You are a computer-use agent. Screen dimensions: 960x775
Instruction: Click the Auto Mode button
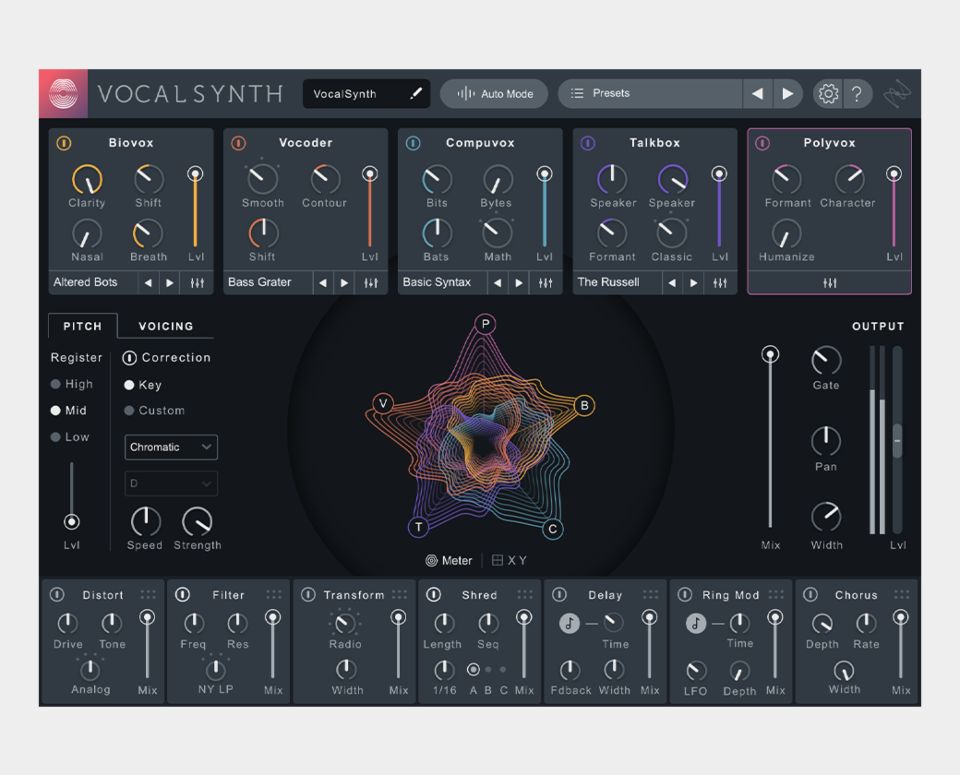[495, 94]
